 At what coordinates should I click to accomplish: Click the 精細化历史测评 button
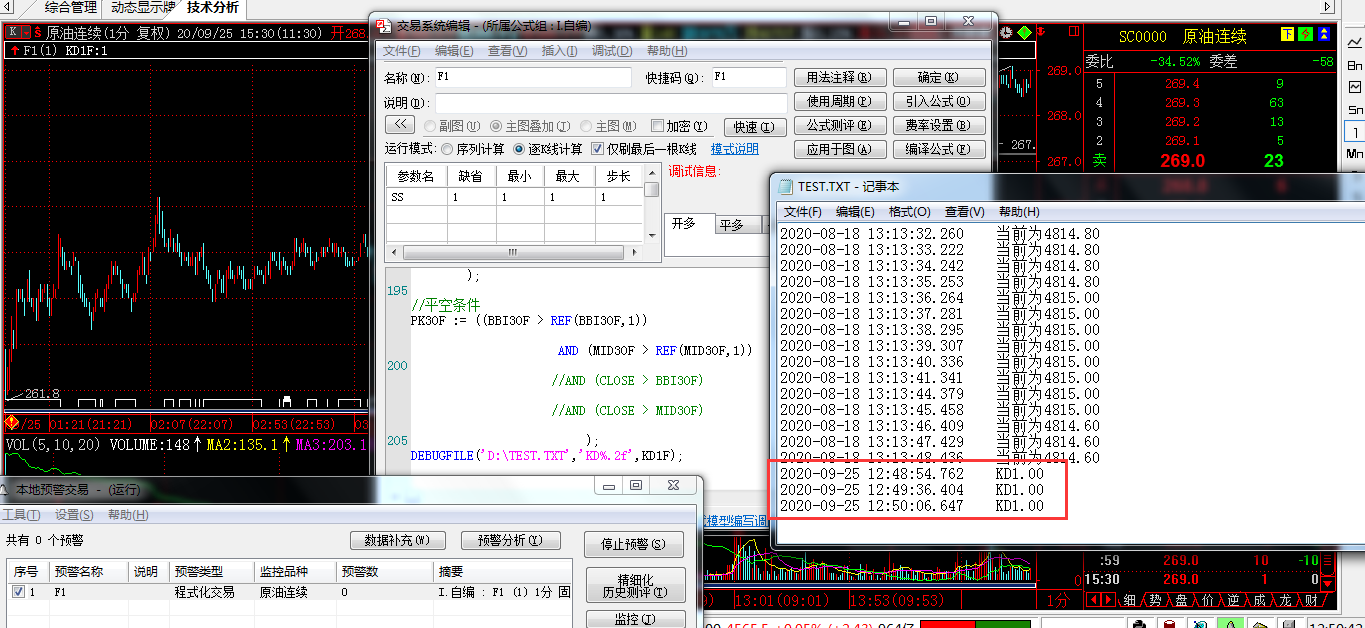635,586
